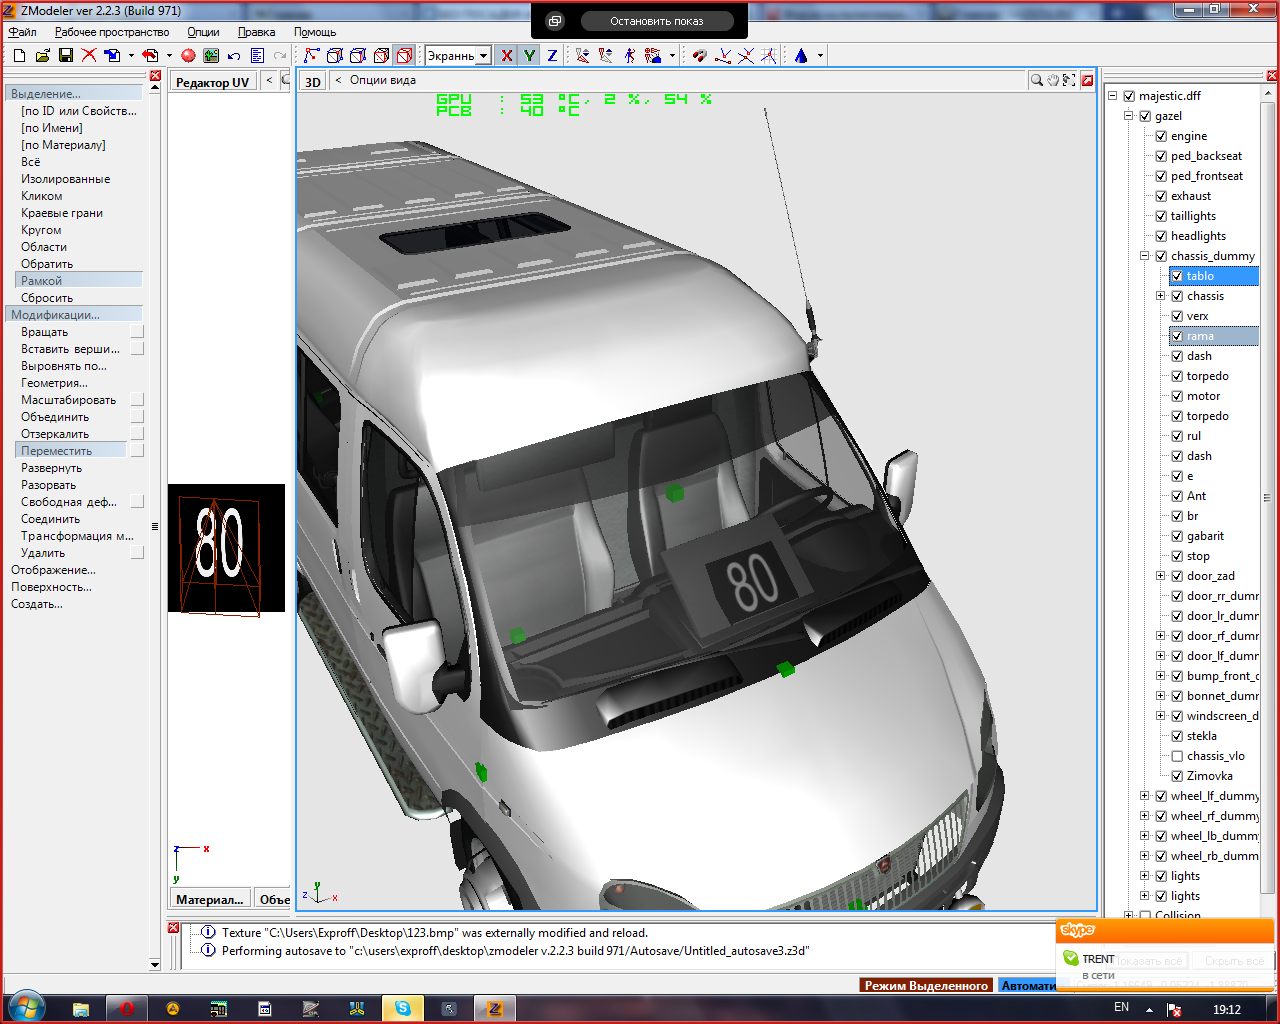Open the Правка menu
1280x1024 pixels.
pos(256,32)
